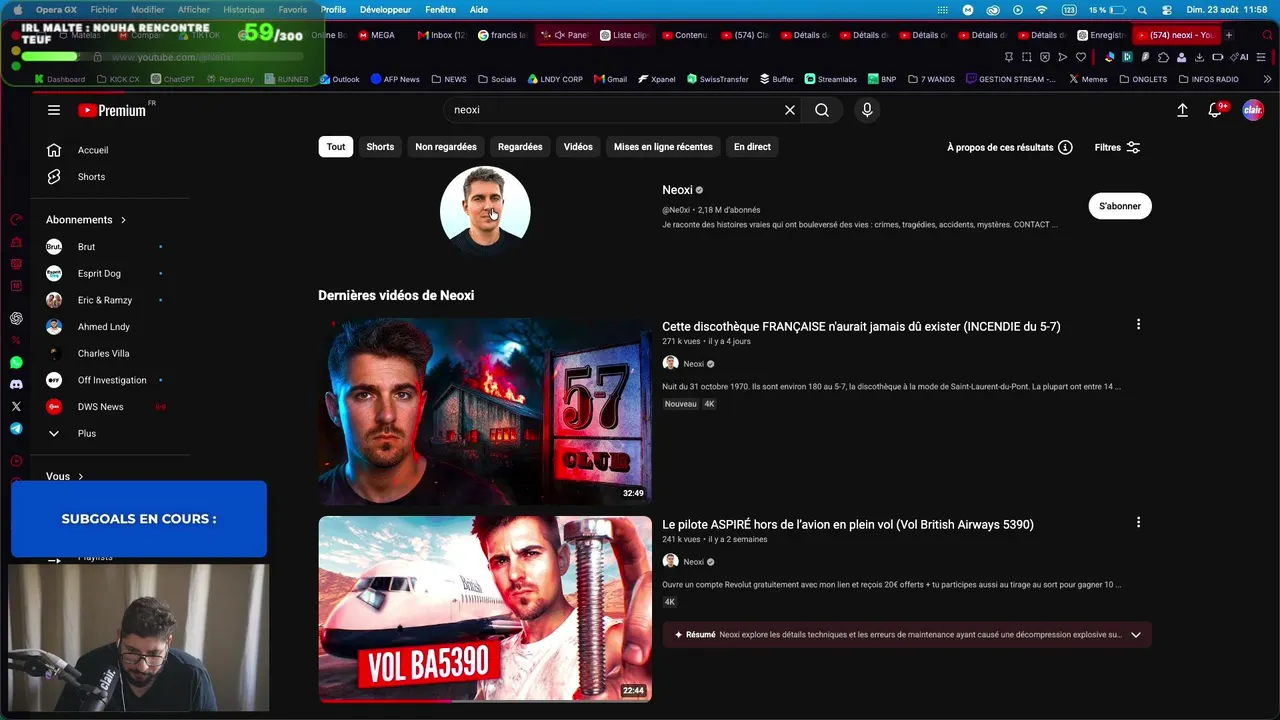Filter by Non regardées chip
The height and width of the screenshot is (720, 1280).
click(446, 147)
